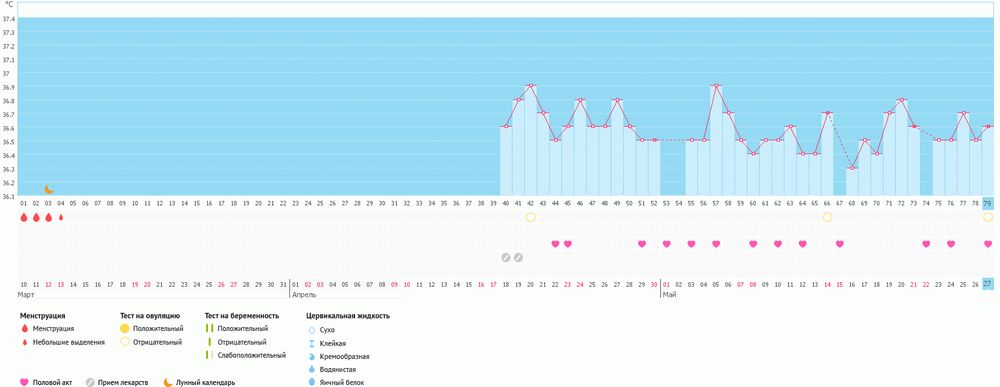
Task: Click the medication icon on cycle day 40
Action: point(506,258)
